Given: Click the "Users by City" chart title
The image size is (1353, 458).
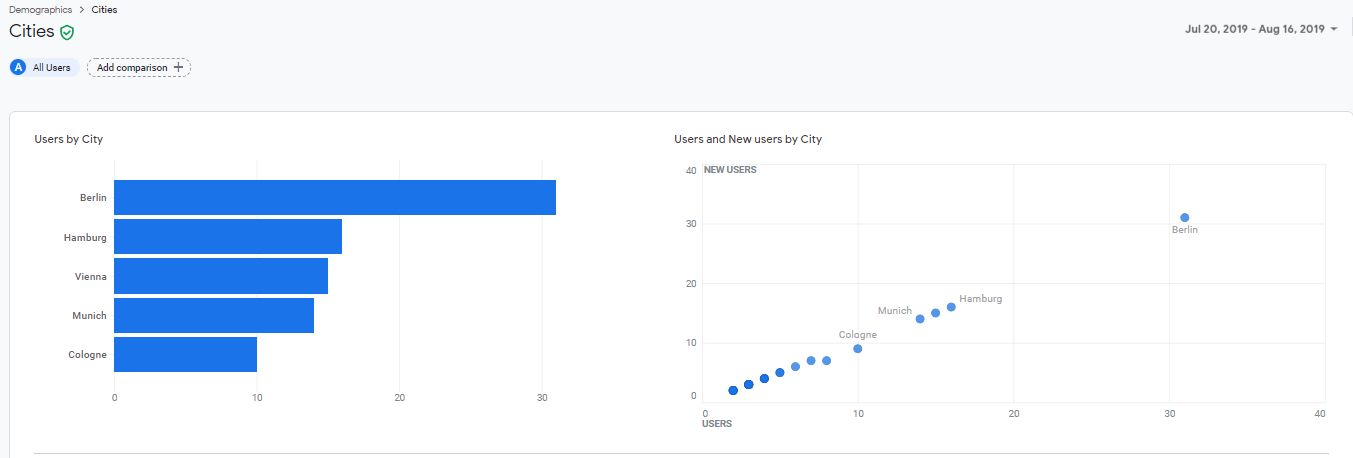Looking at the screenshot, I should tap(69, 139).
